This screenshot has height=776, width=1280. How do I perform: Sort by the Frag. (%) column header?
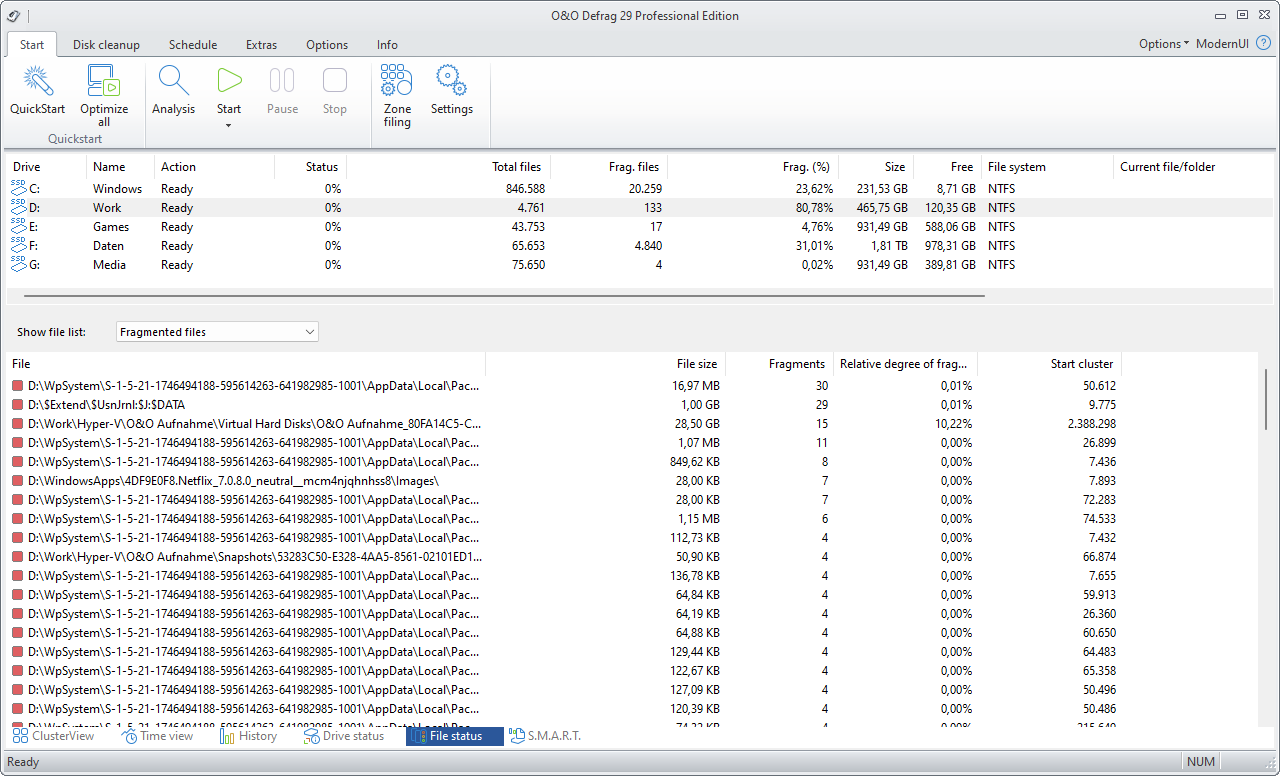pos(753,167)
